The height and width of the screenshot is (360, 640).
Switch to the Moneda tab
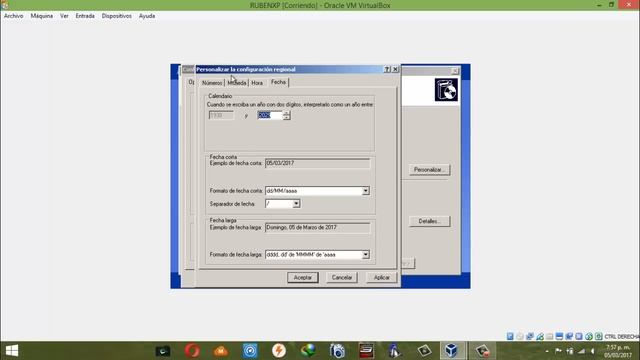click(x=237, y=83)
